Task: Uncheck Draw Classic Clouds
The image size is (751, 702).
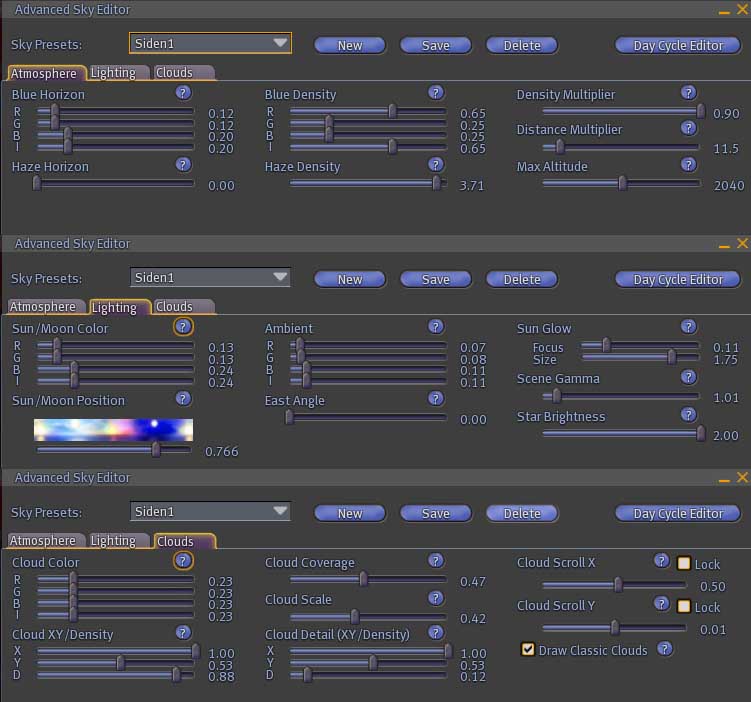Action: click(528, 649)
